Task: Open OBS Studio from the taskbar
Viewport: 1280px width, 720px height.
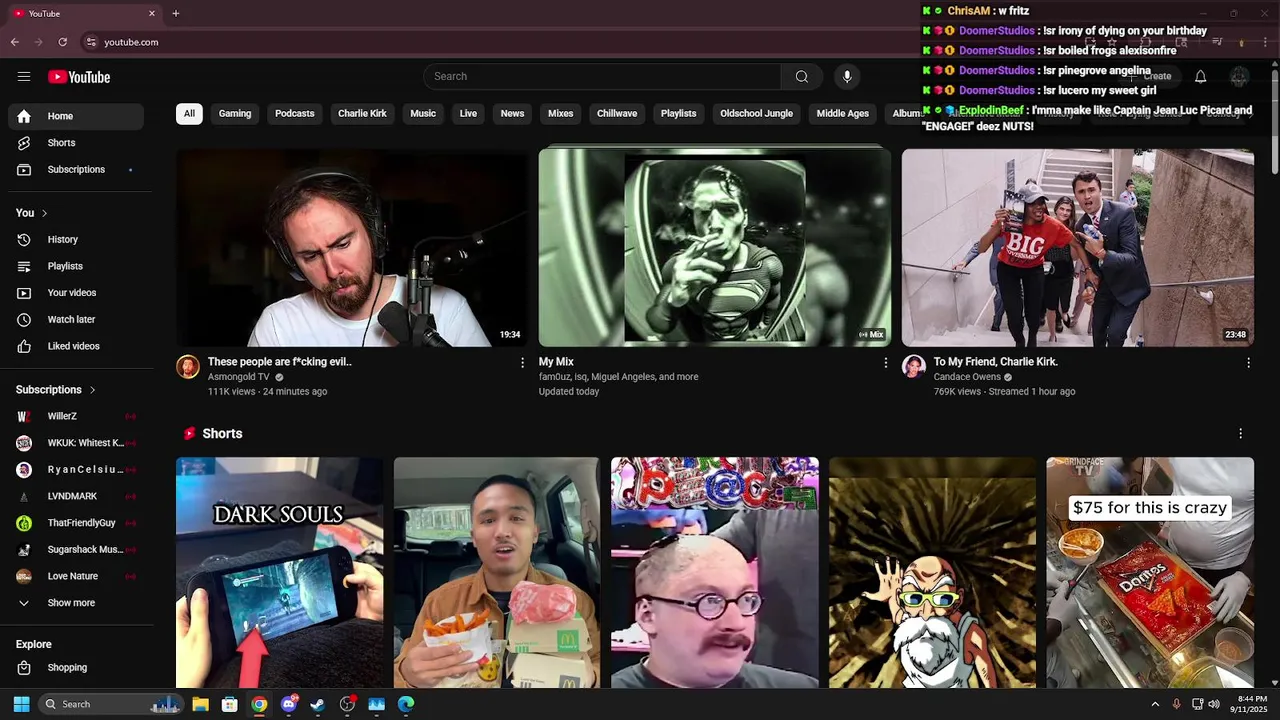Action: click(347, 704)
